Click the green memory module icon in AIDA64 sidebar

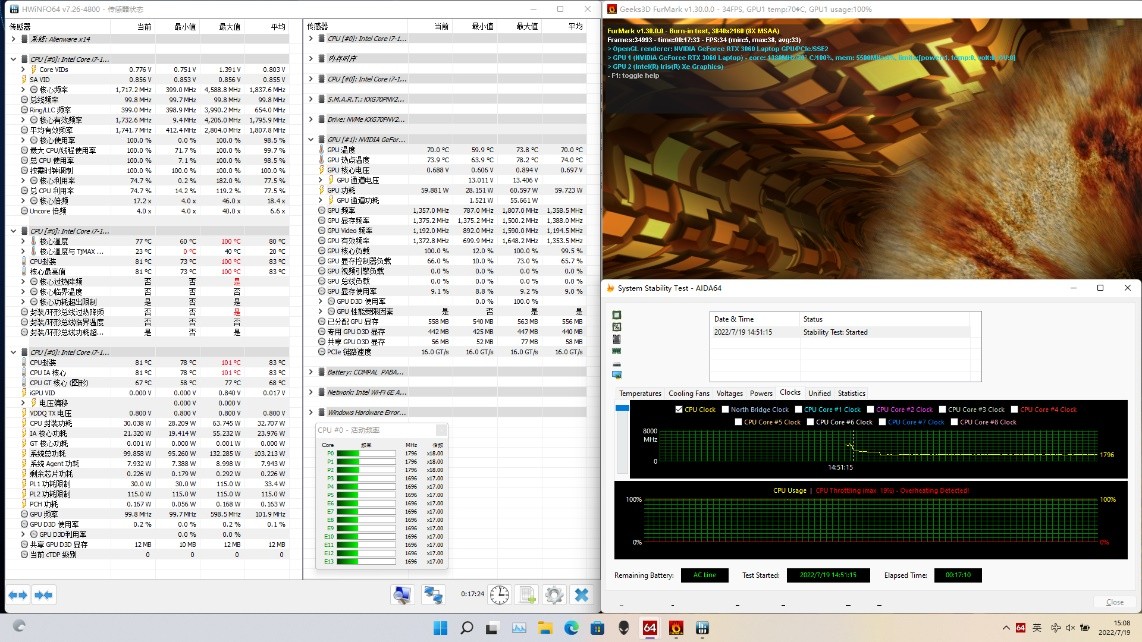[617, 350]
